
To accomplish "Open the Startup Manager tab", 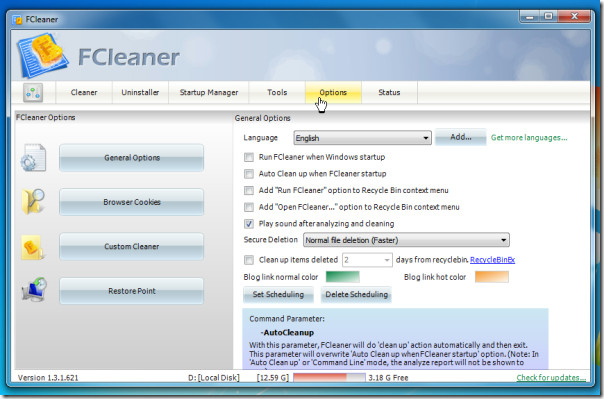I will [x=209, y=92].
